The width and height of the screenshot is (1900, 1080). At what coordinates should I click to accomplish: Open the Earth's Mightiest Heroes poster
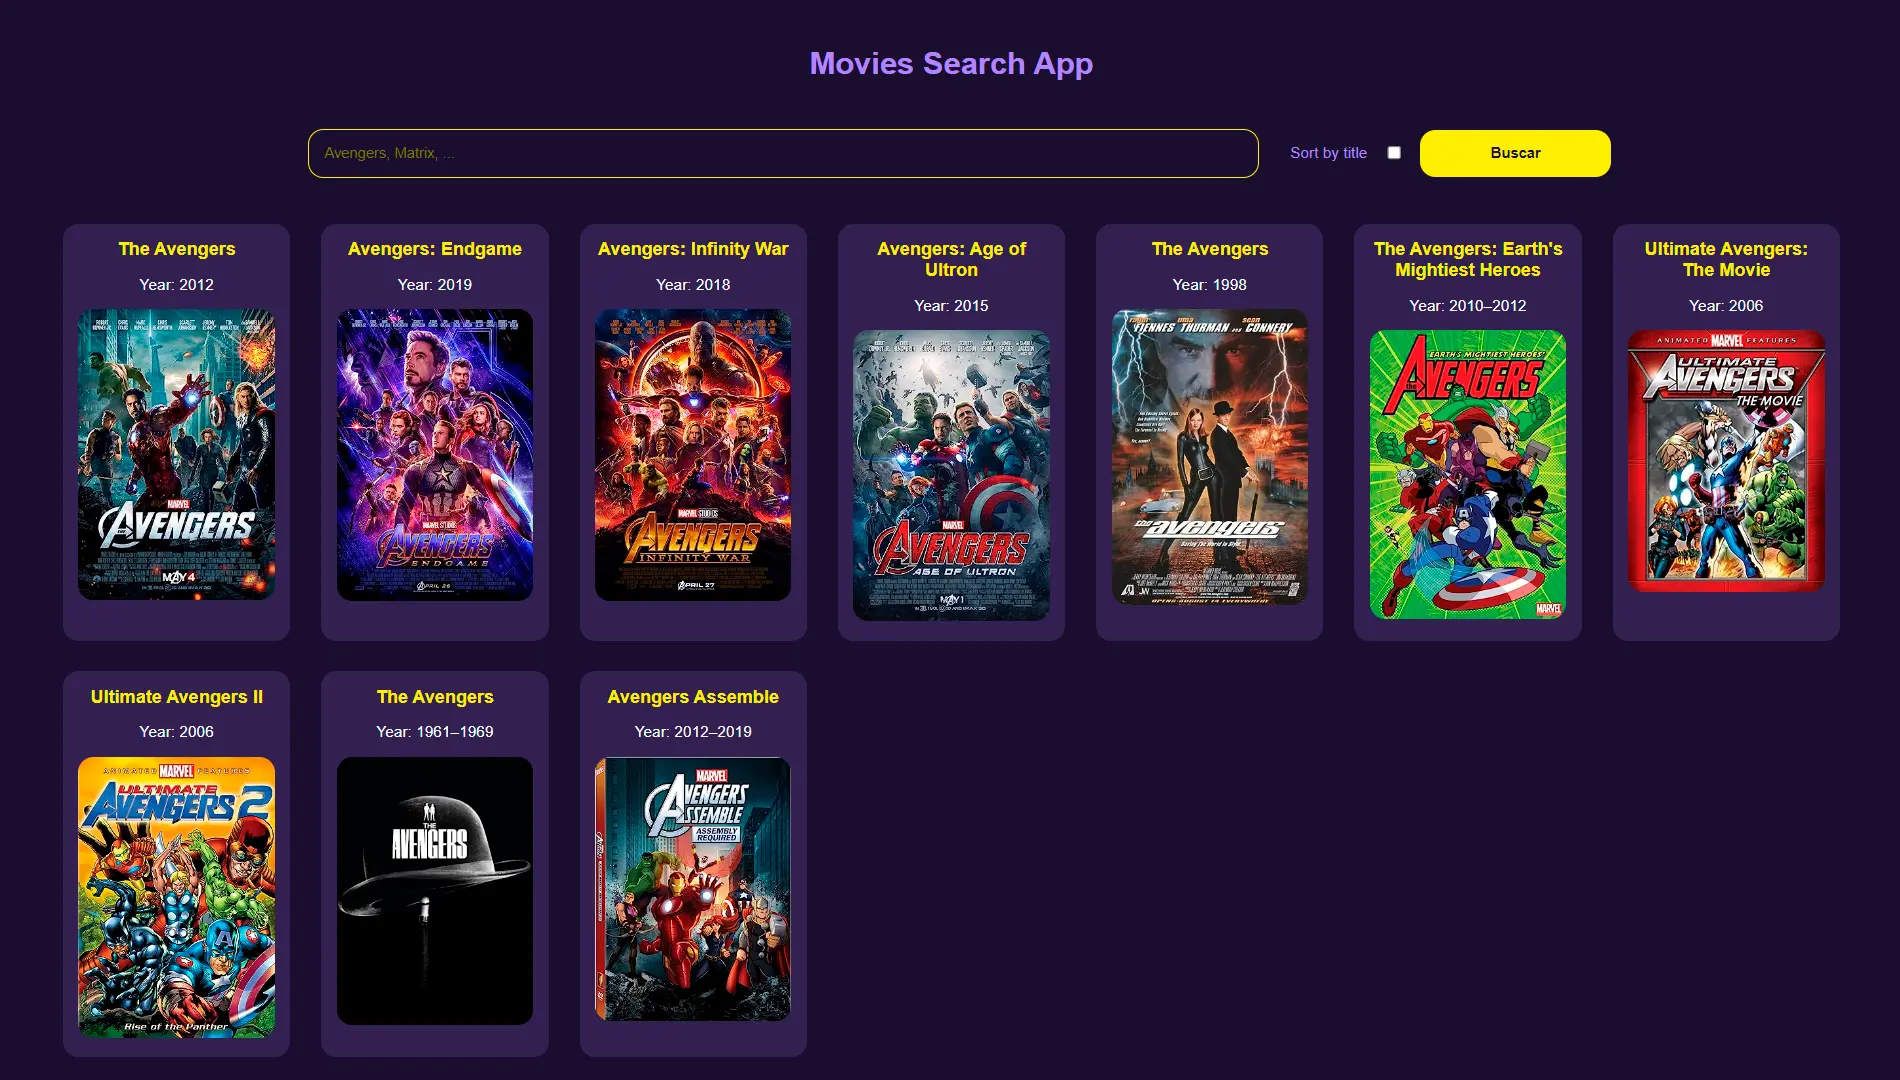(x=1468, y=475)
